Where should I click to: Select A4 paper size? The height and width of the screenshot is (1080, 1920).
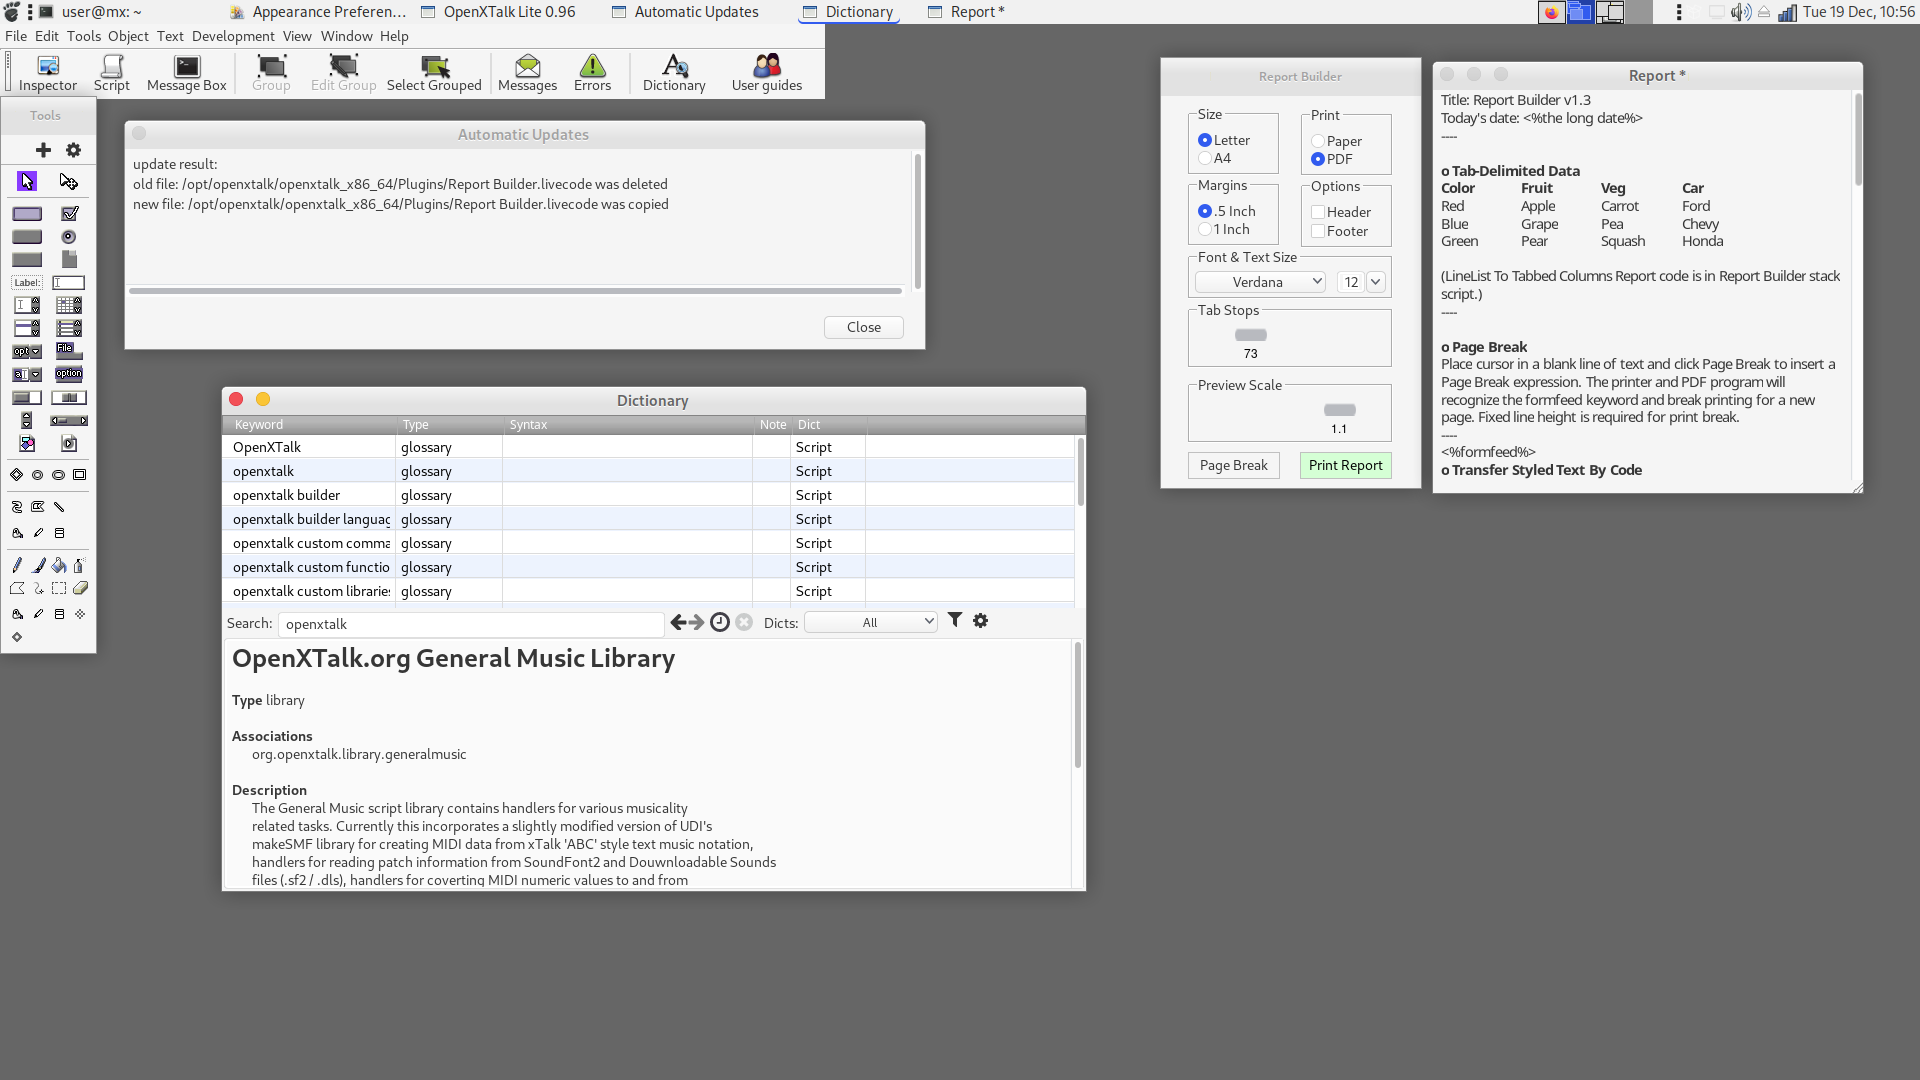point(1215,158)
